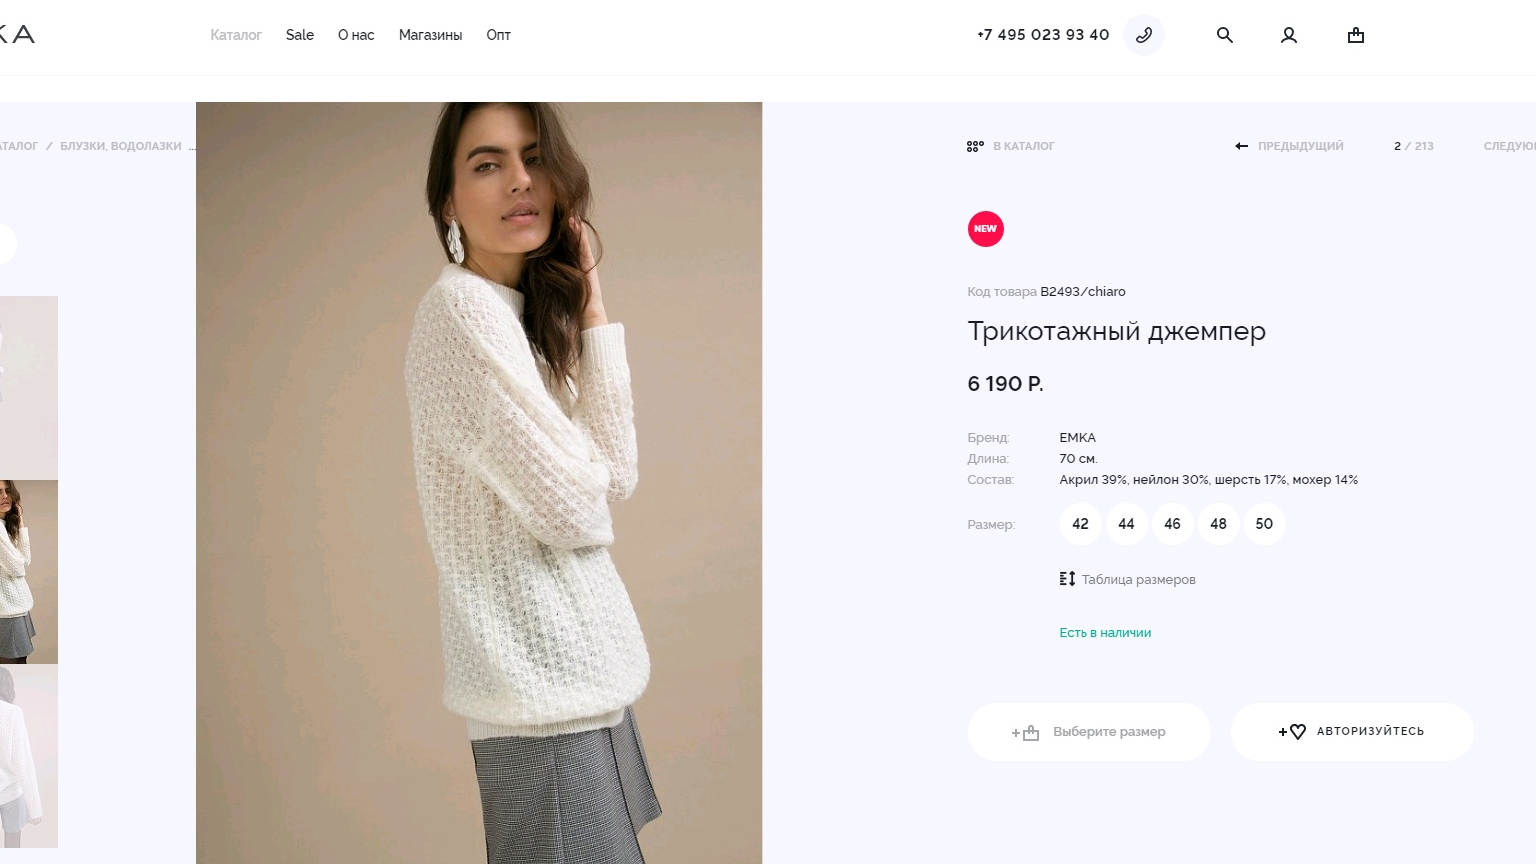Click the Блузки, водолазки breadcrumb

[x=121, y=146]
